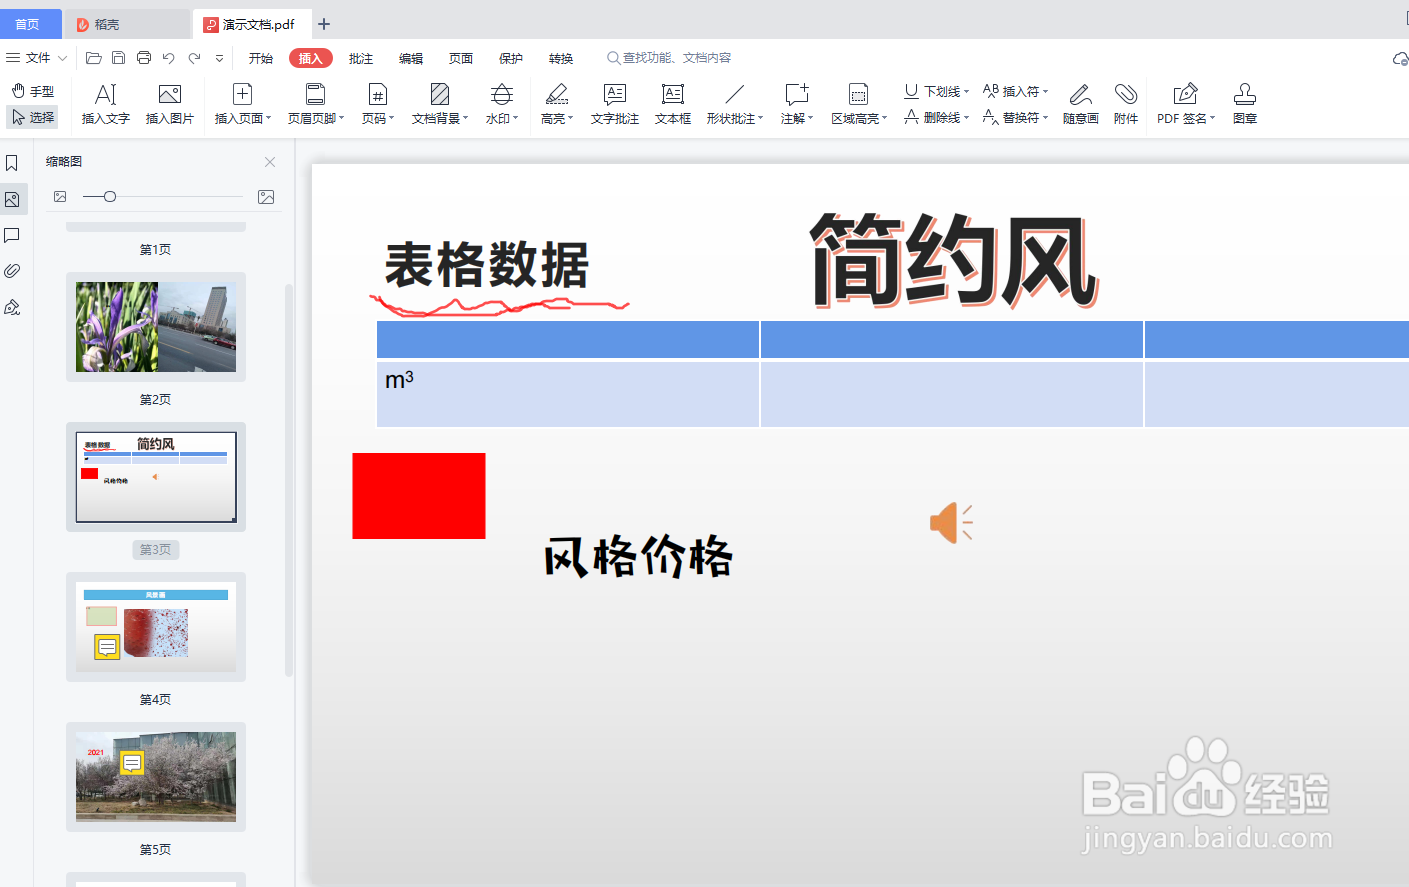Screen dimensions: 1409x887
Task: Select the Hand tool (手型)
Action: click(33, 91)
